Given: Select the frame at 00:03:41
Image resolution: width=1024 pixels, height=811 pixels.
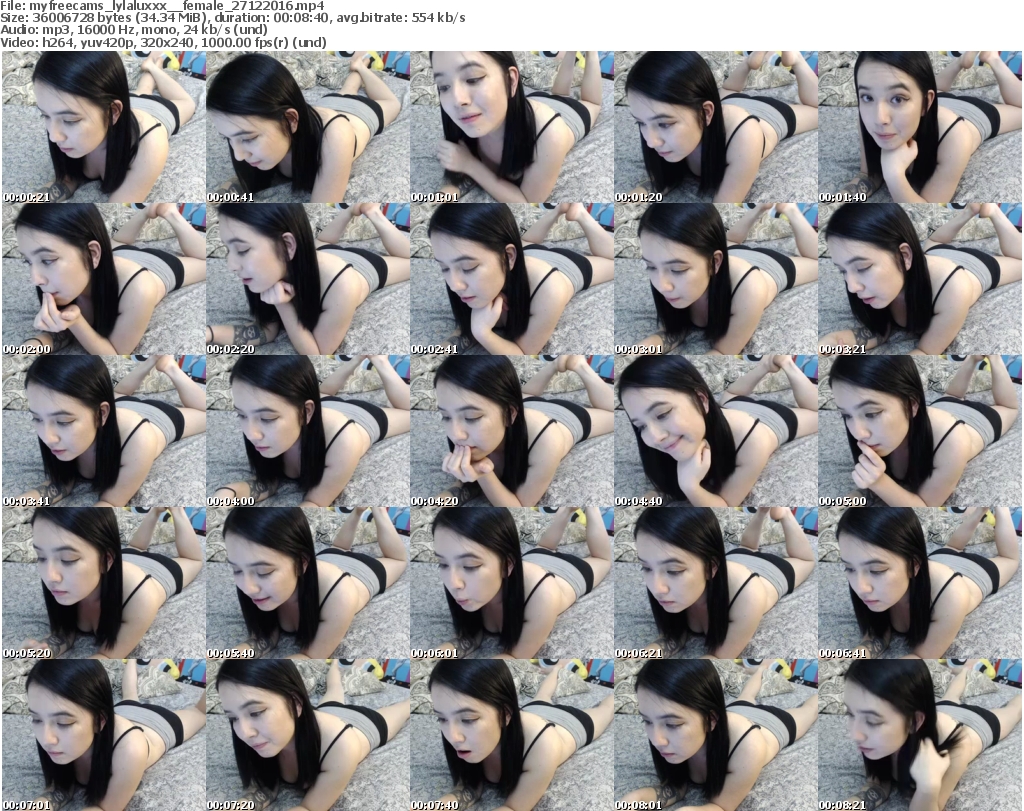Looking at the screenshot, I should coord(102,431).
